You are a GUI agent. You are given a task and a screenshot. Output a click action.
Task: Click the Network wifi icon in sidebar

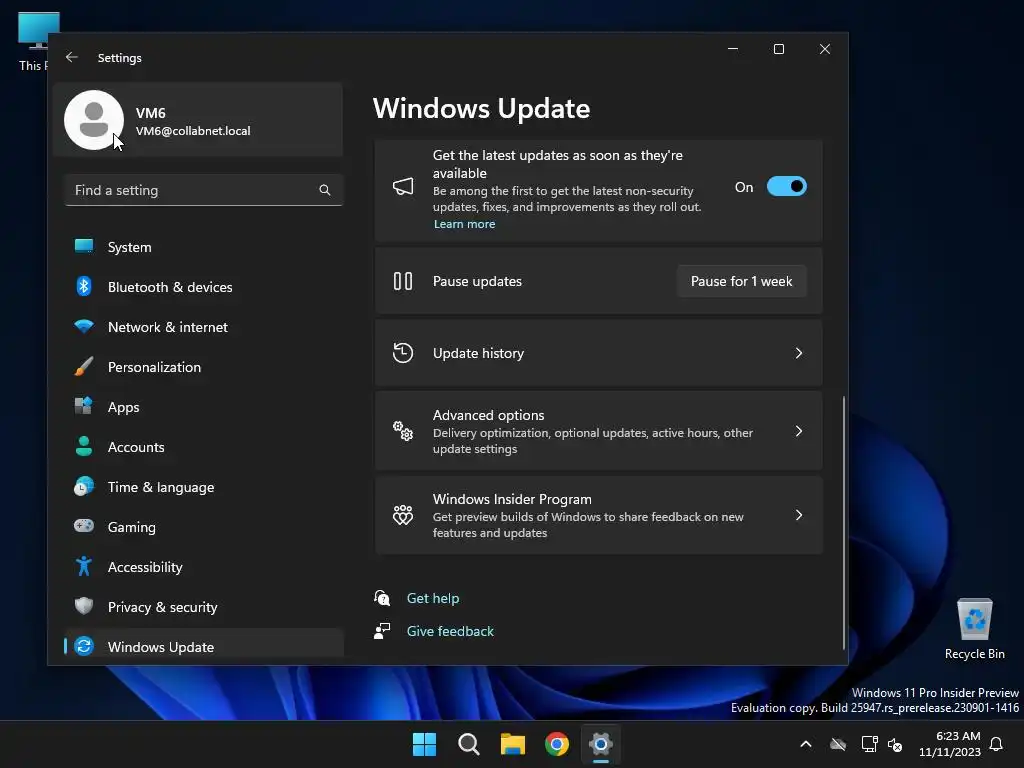84,326
